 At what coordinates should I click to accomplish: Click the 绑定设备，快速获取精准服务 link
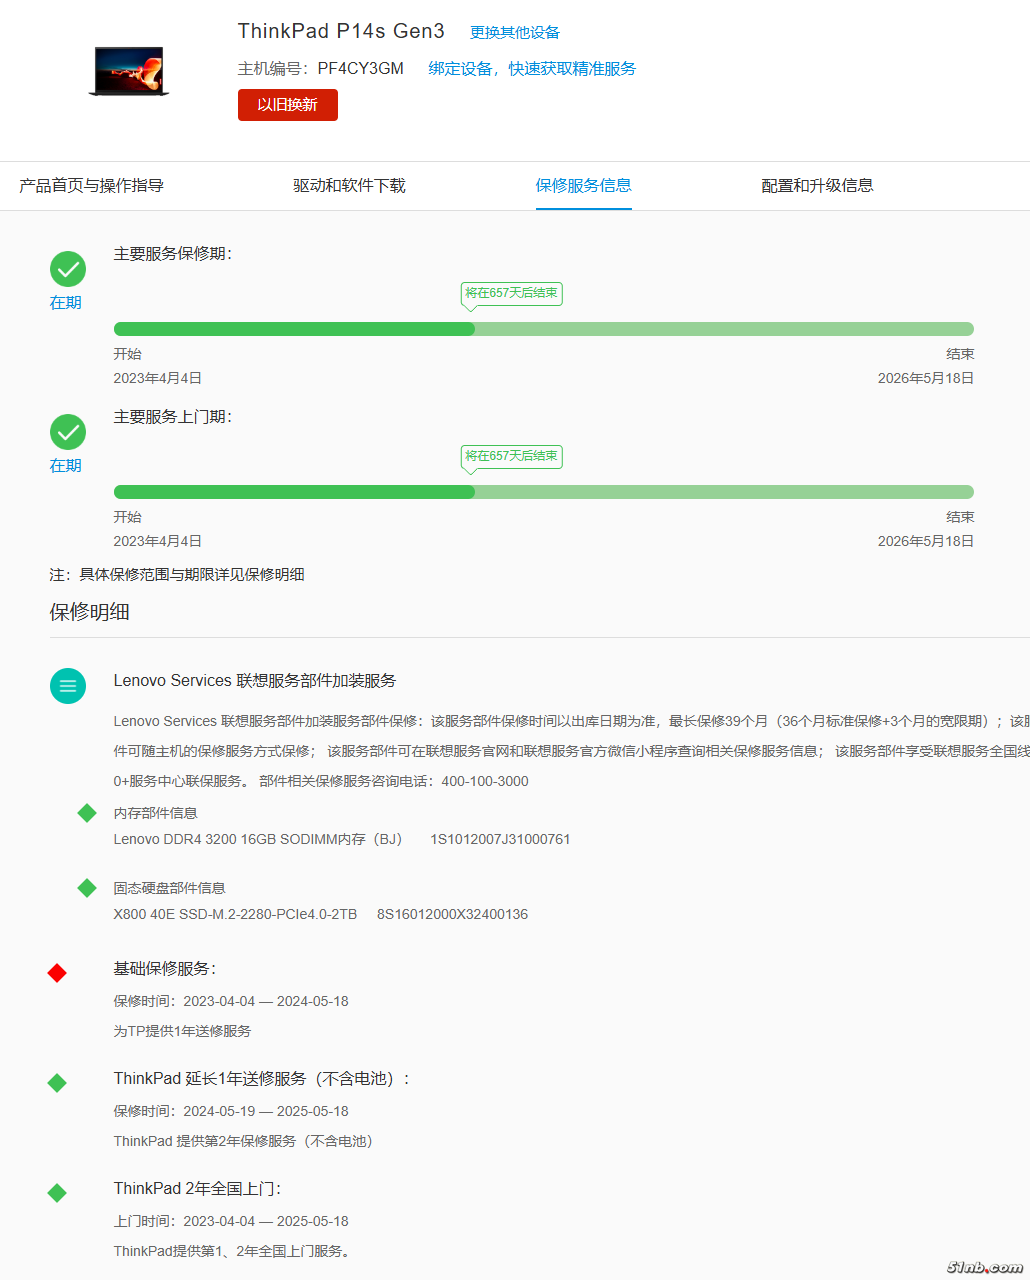[532, 69]
